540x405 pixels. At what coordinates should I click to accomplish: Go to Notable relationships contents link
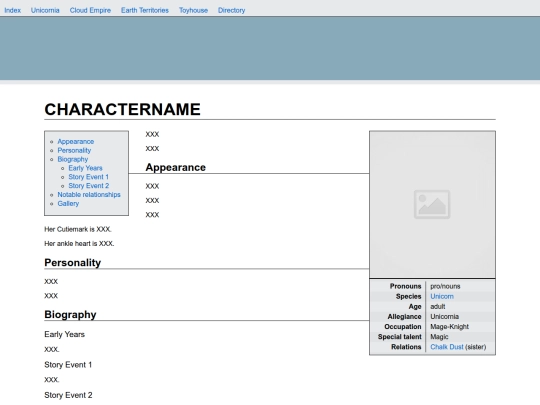coord(89,195)
